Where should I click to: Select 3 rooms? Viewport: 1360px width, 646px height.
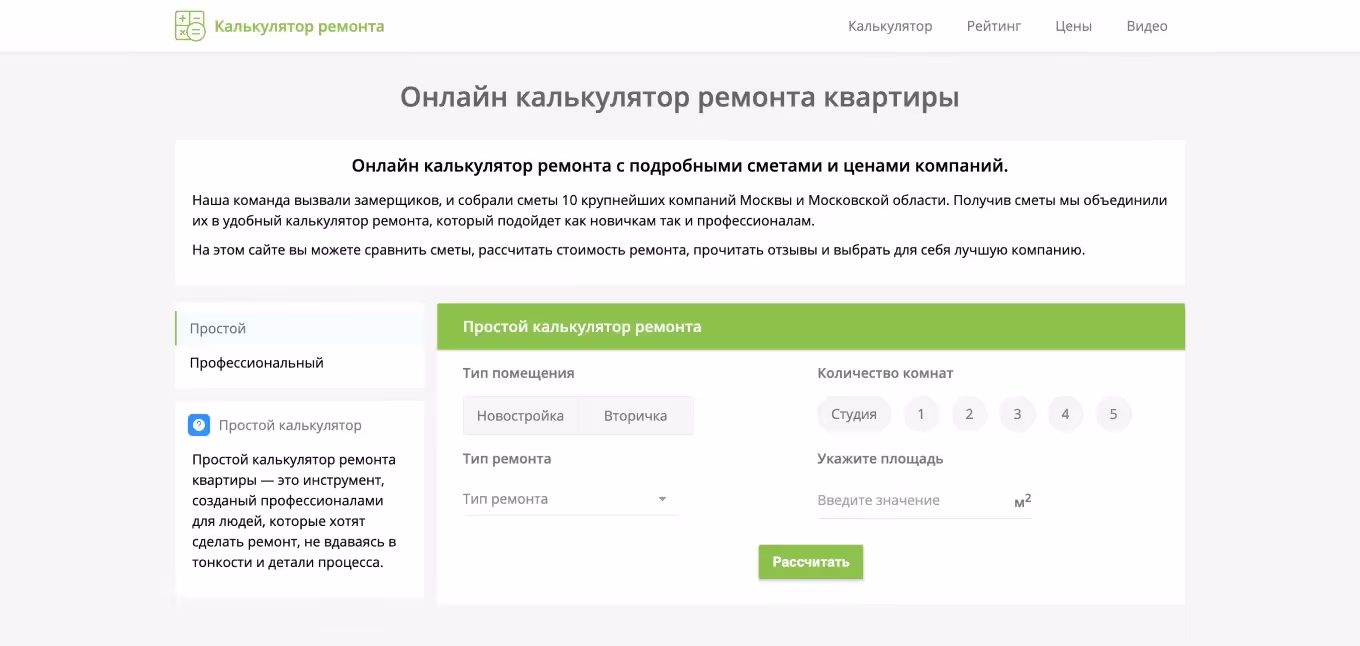1017,414
